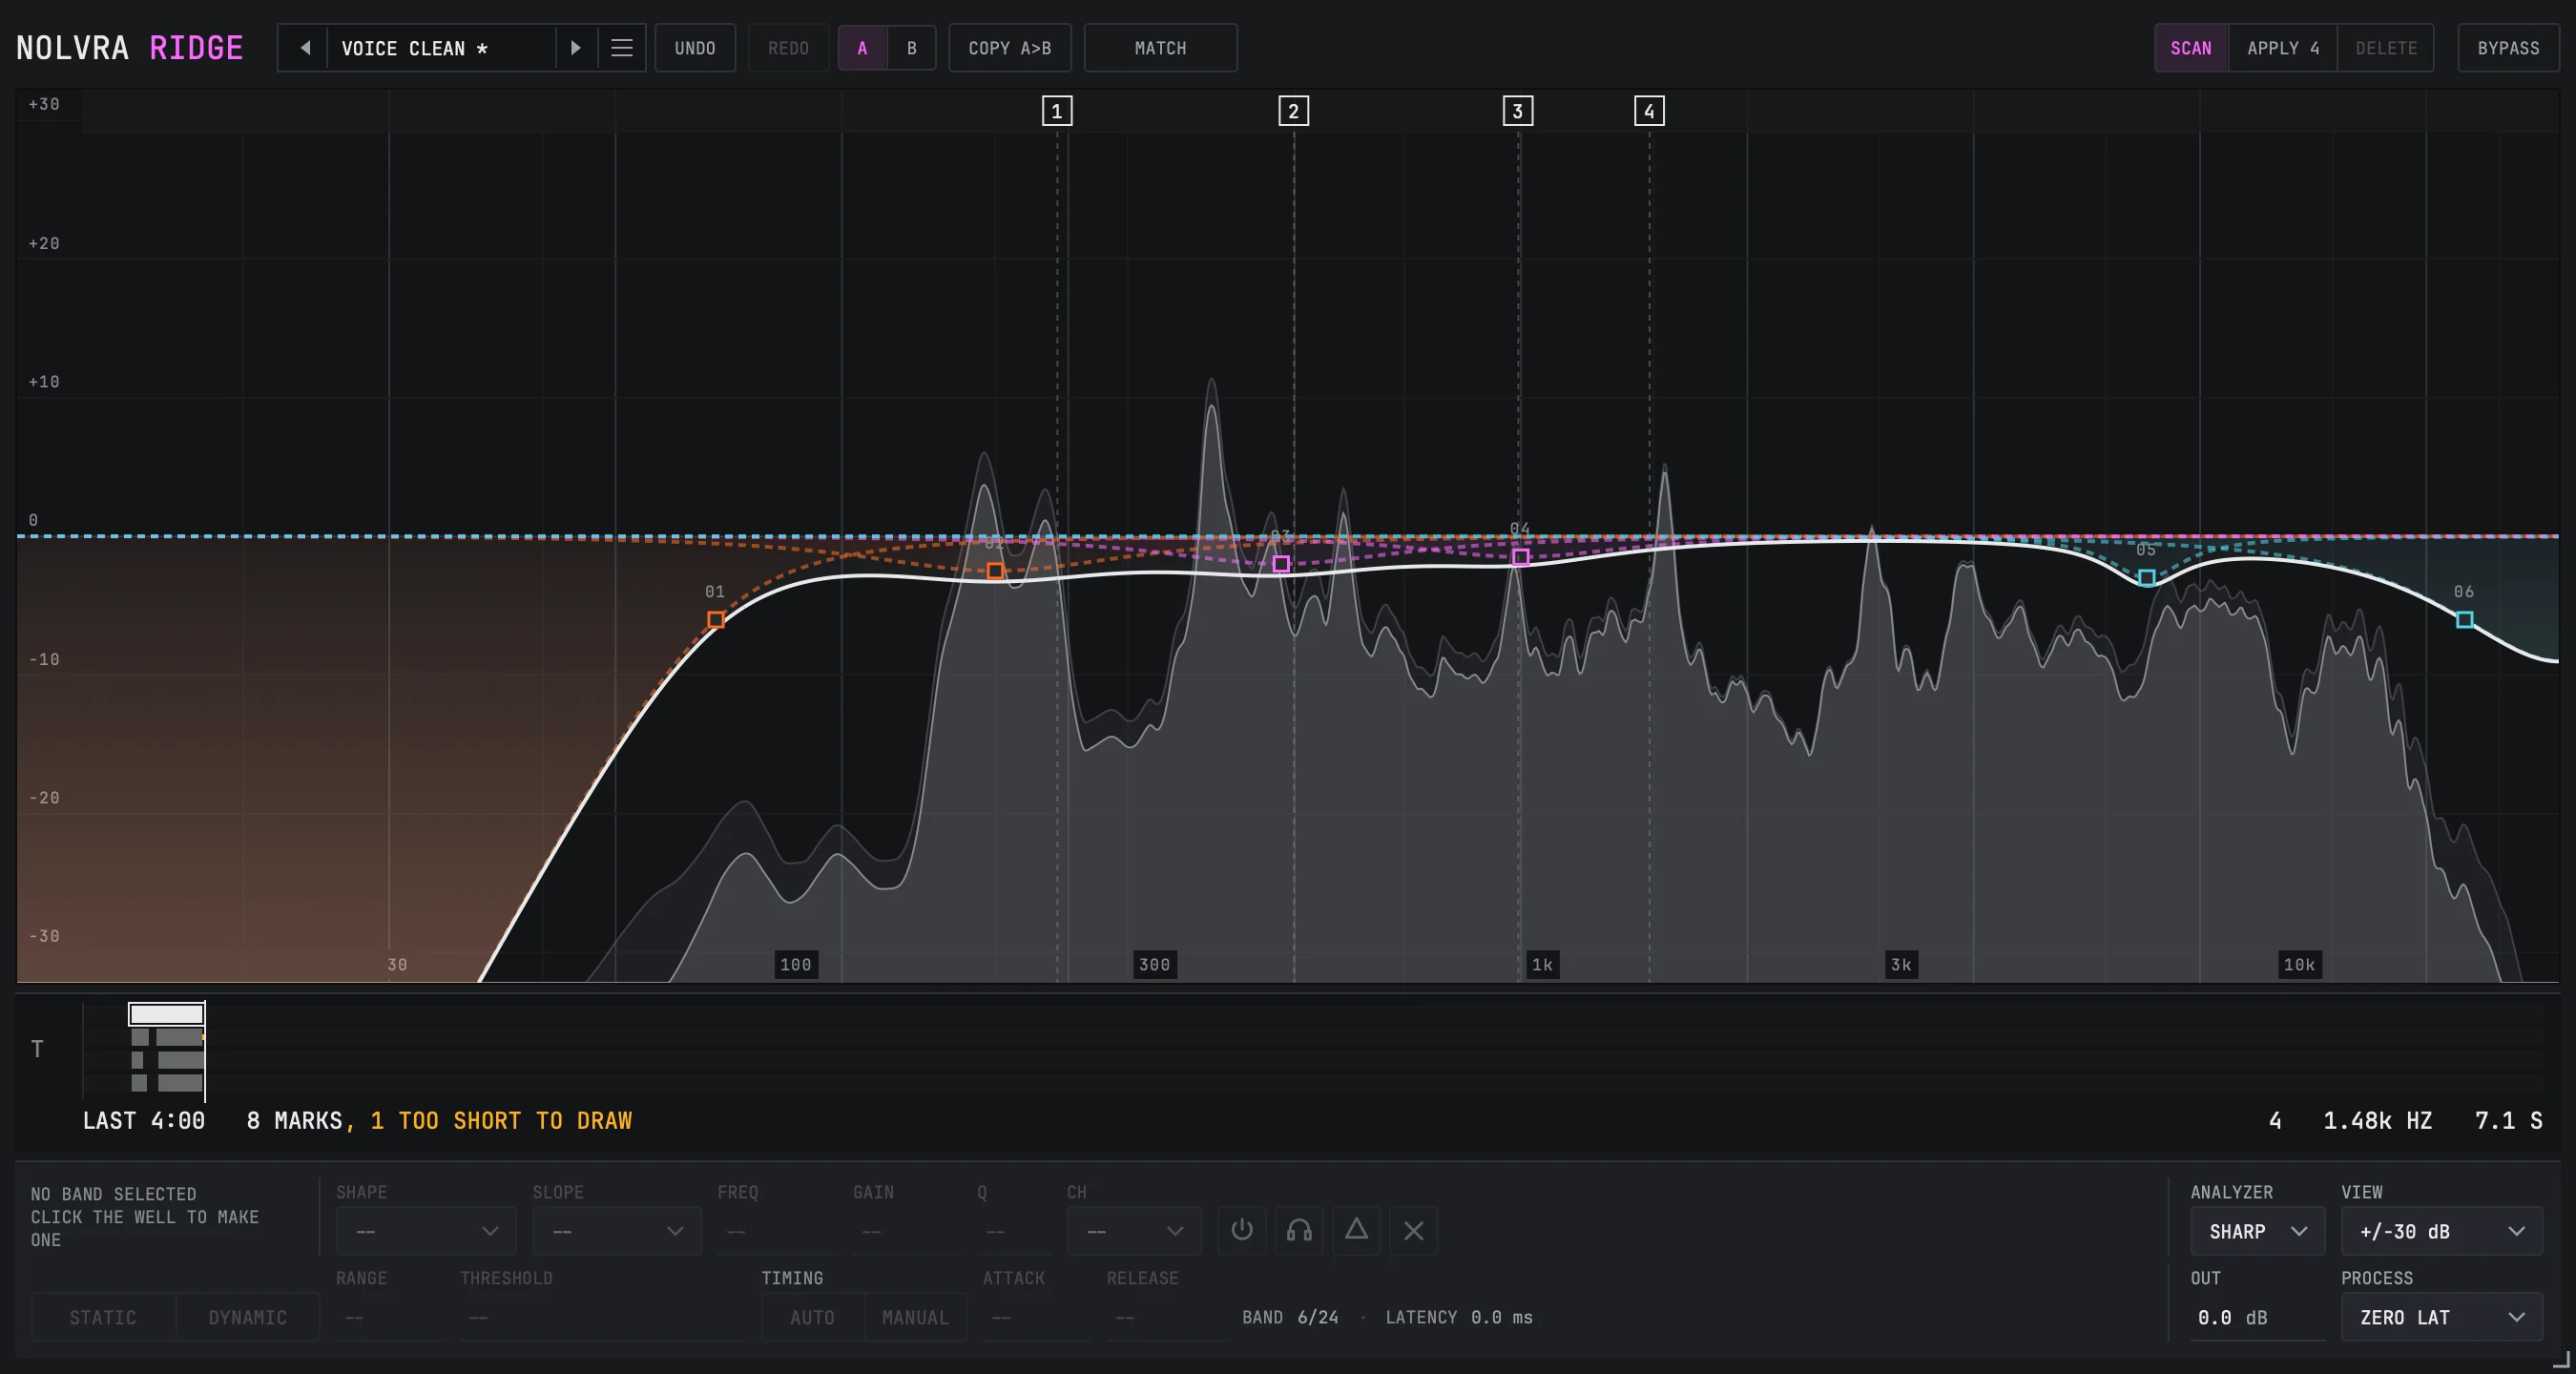Screen dimensions: 2576x1374
Task: Select band 02 orange handle
Action: point(995,571)
